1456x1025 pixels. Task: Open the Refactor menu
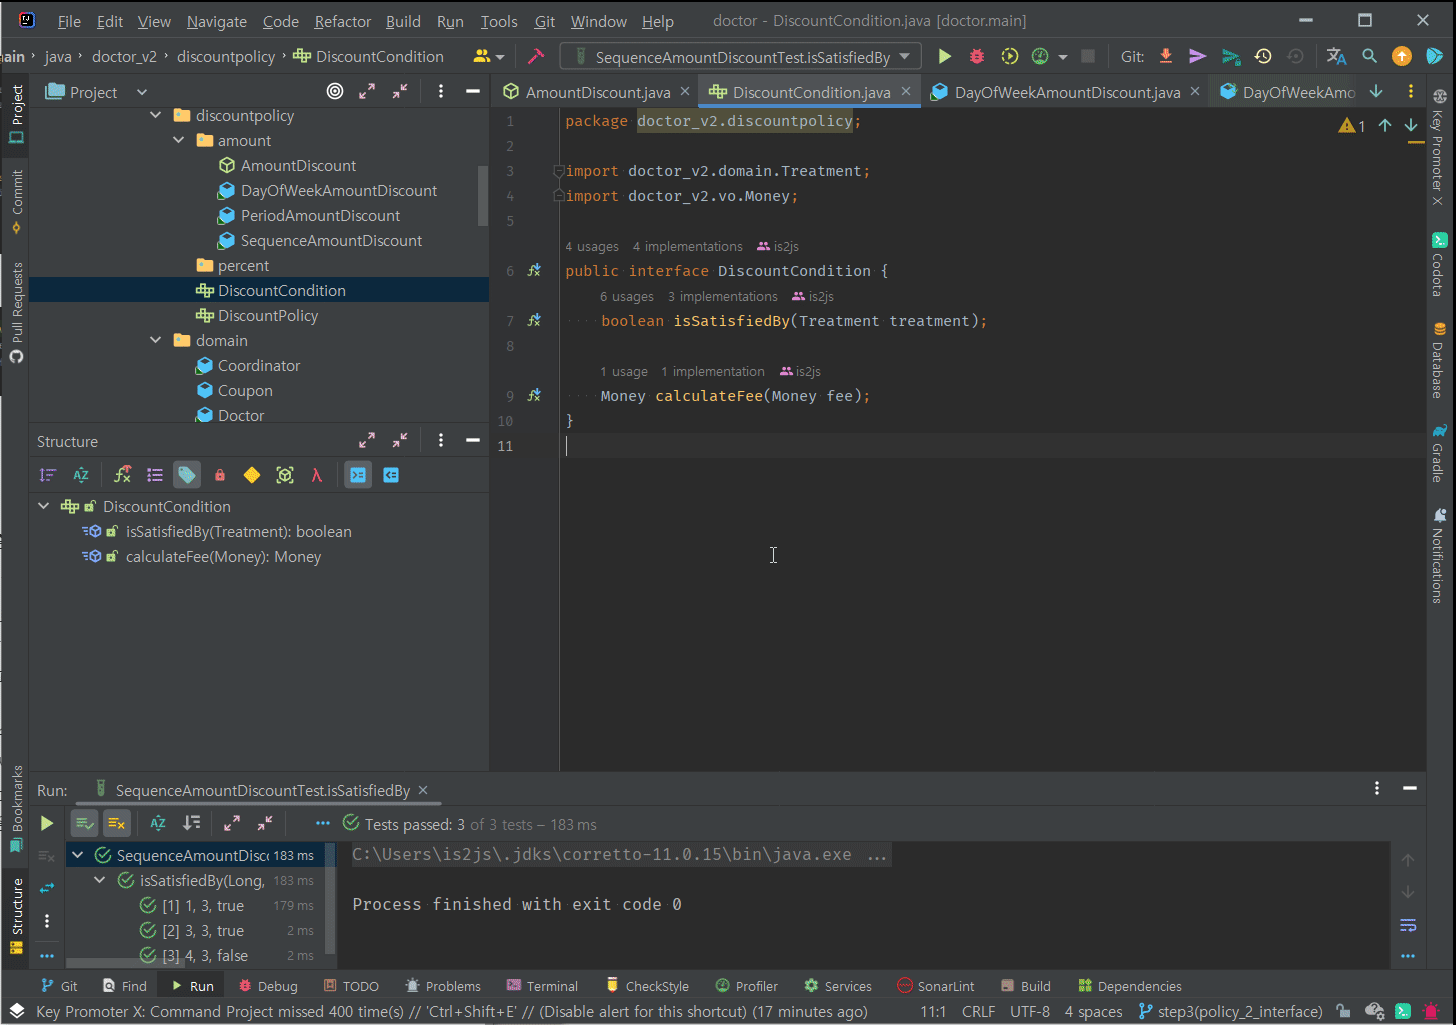click(342, 21)
